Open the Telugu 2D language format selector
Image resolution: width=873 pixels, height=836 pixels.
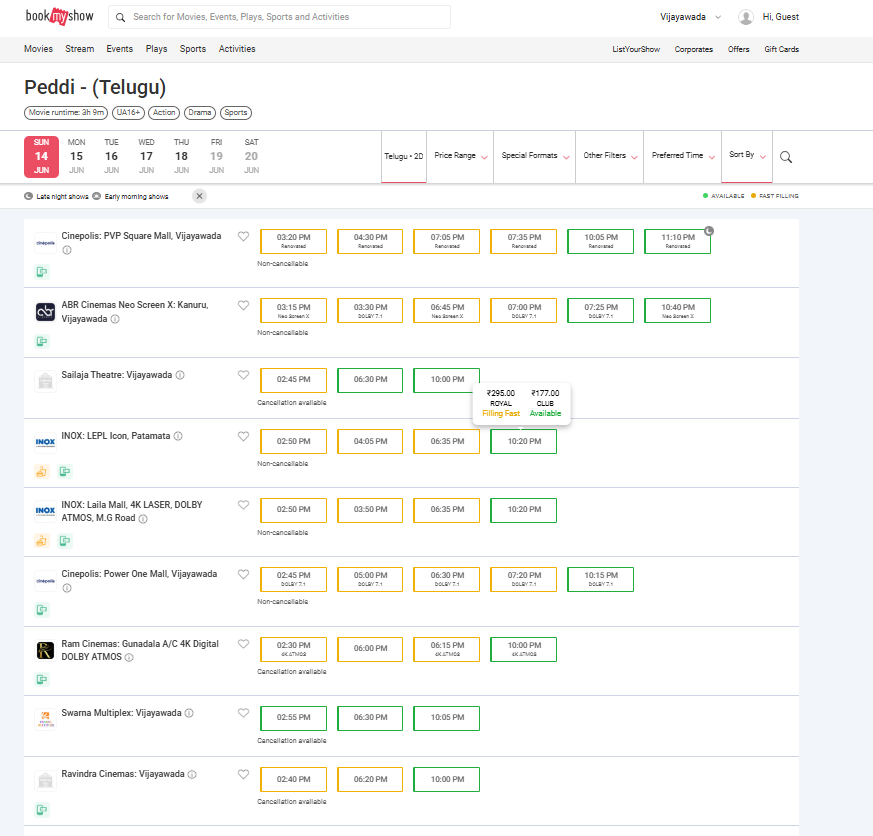click(404, 156)
